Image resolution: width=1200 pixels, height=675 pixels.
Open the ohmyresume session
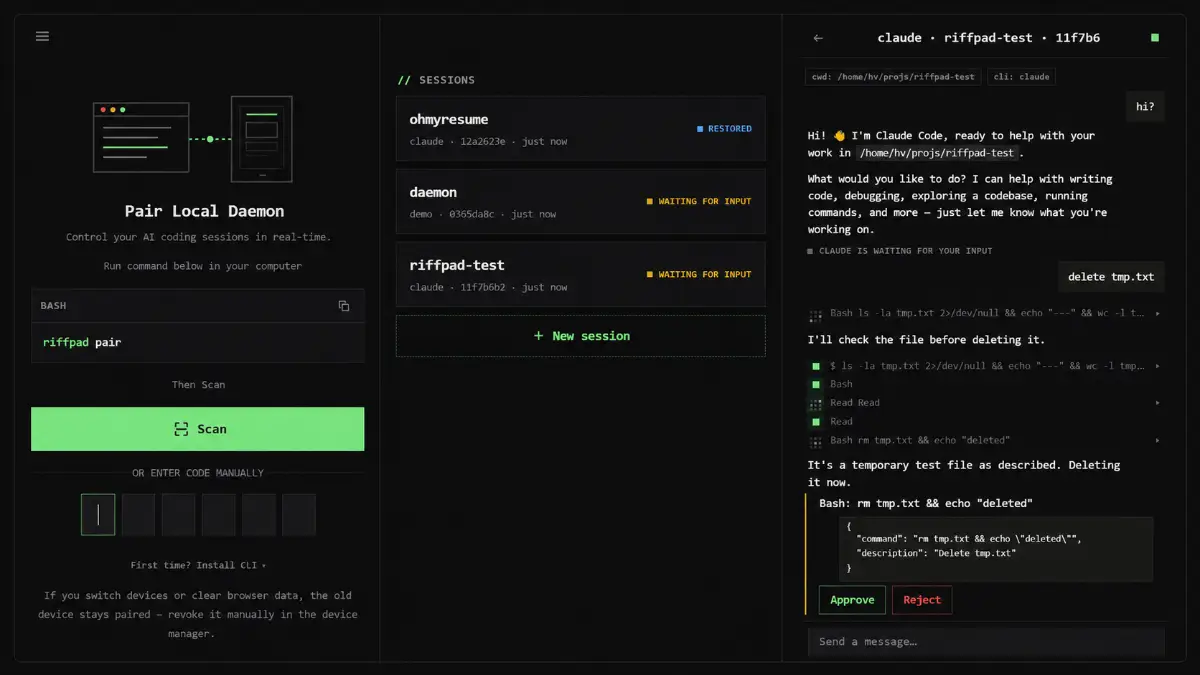pos(581,129)
